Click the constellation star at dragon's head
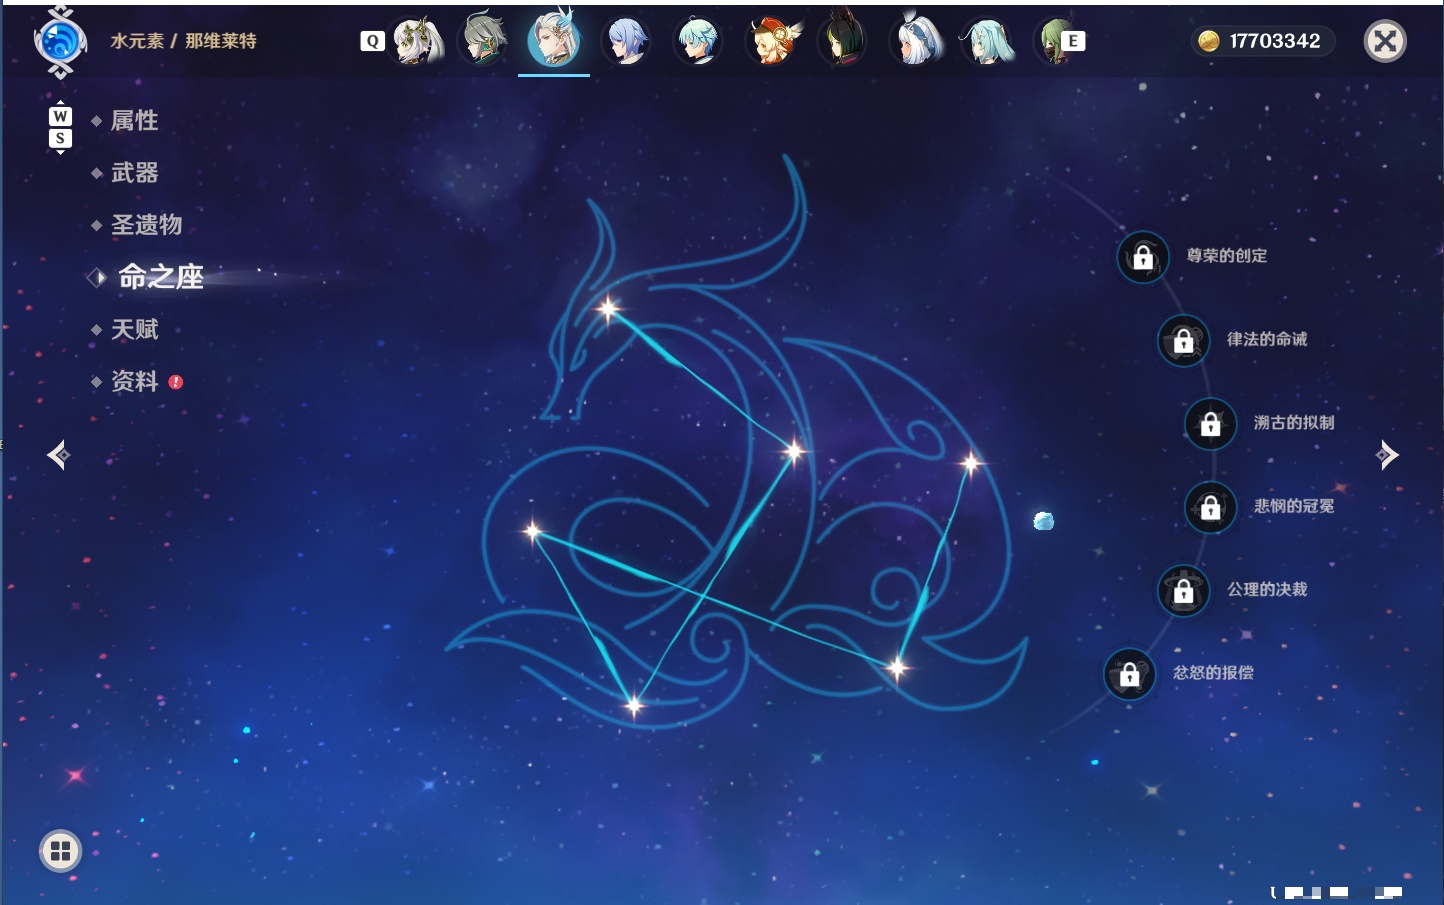The image size is (1444, 905). coord(608,309)
